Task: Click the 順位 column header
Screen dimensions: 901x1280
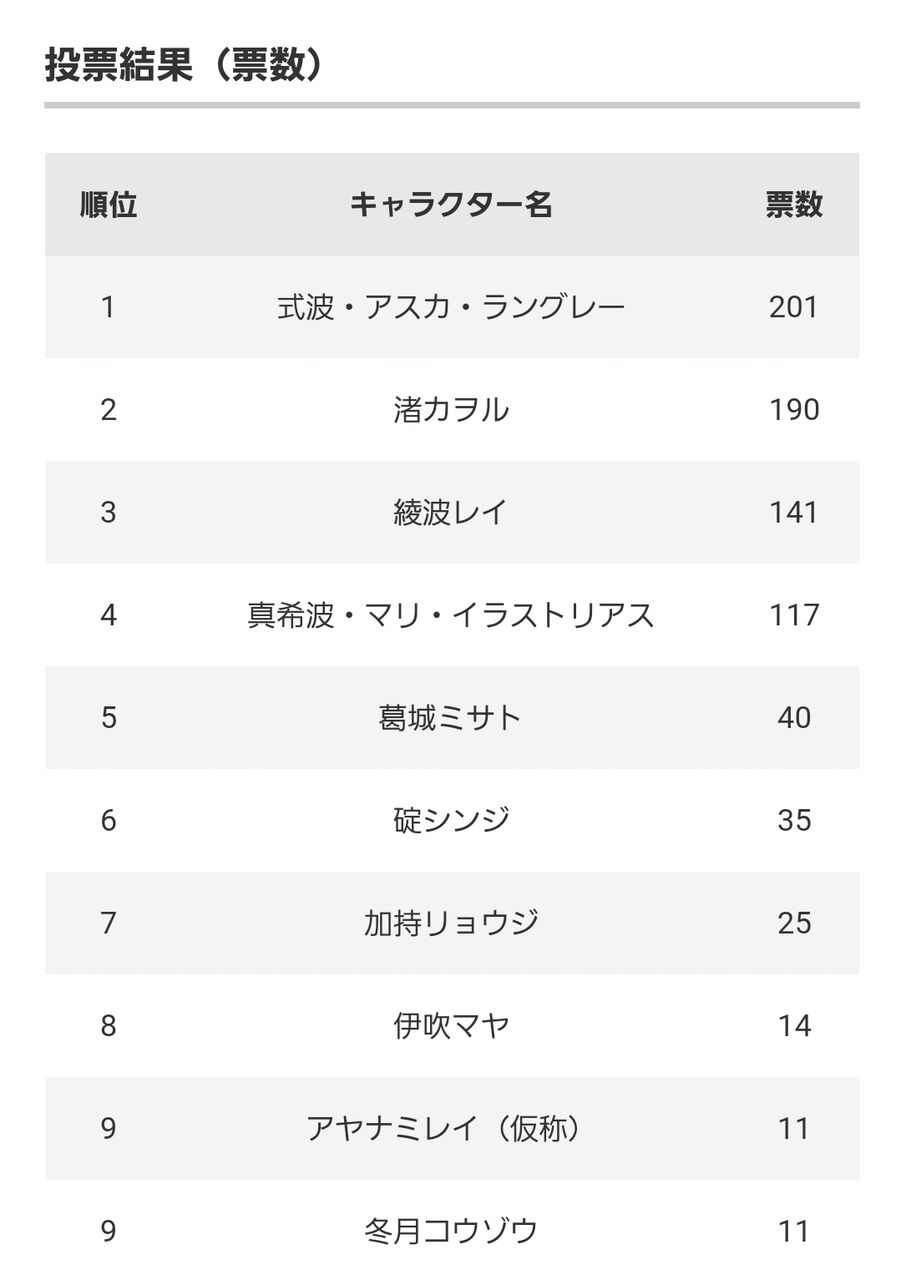Action: click(x=108, y=205)
